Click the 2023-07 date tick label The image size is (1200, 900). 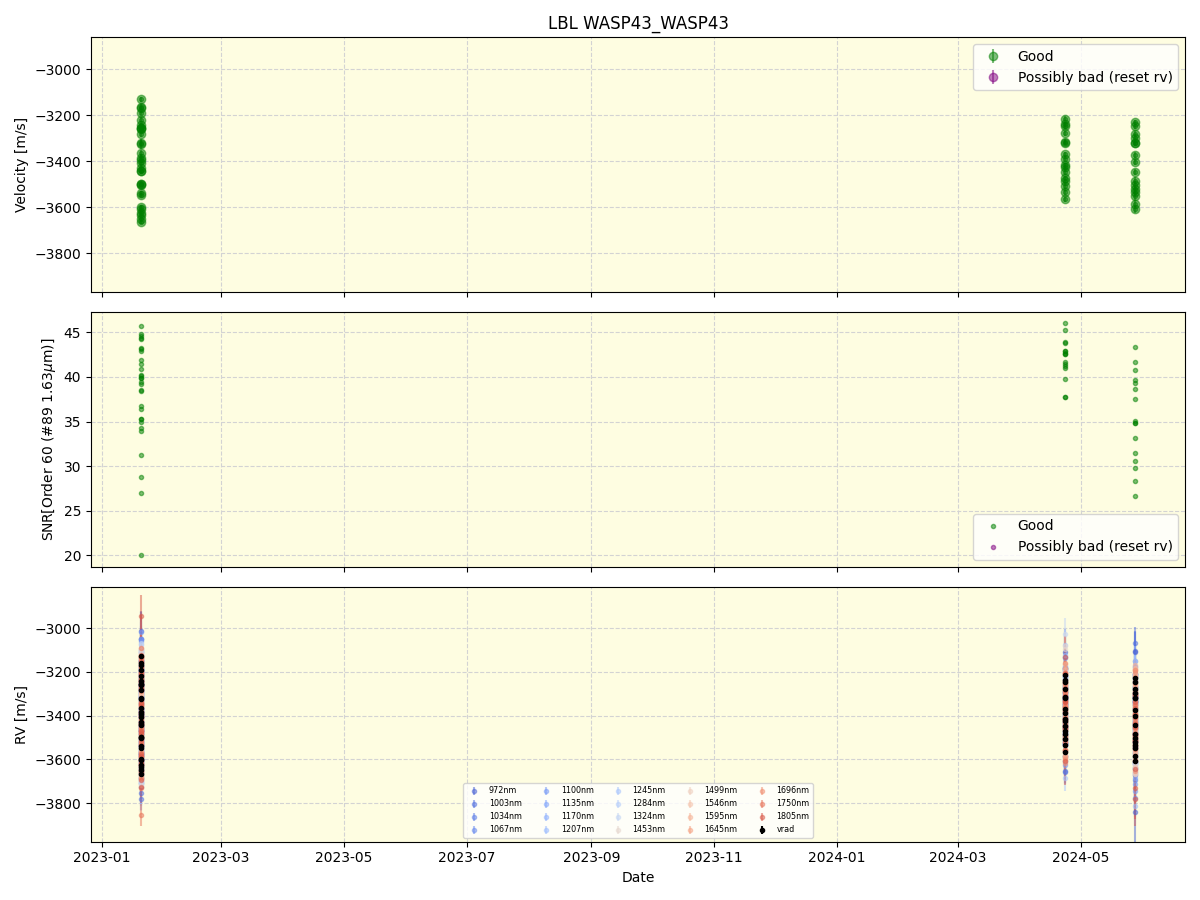pyautogui.click(x=467, y=857)
